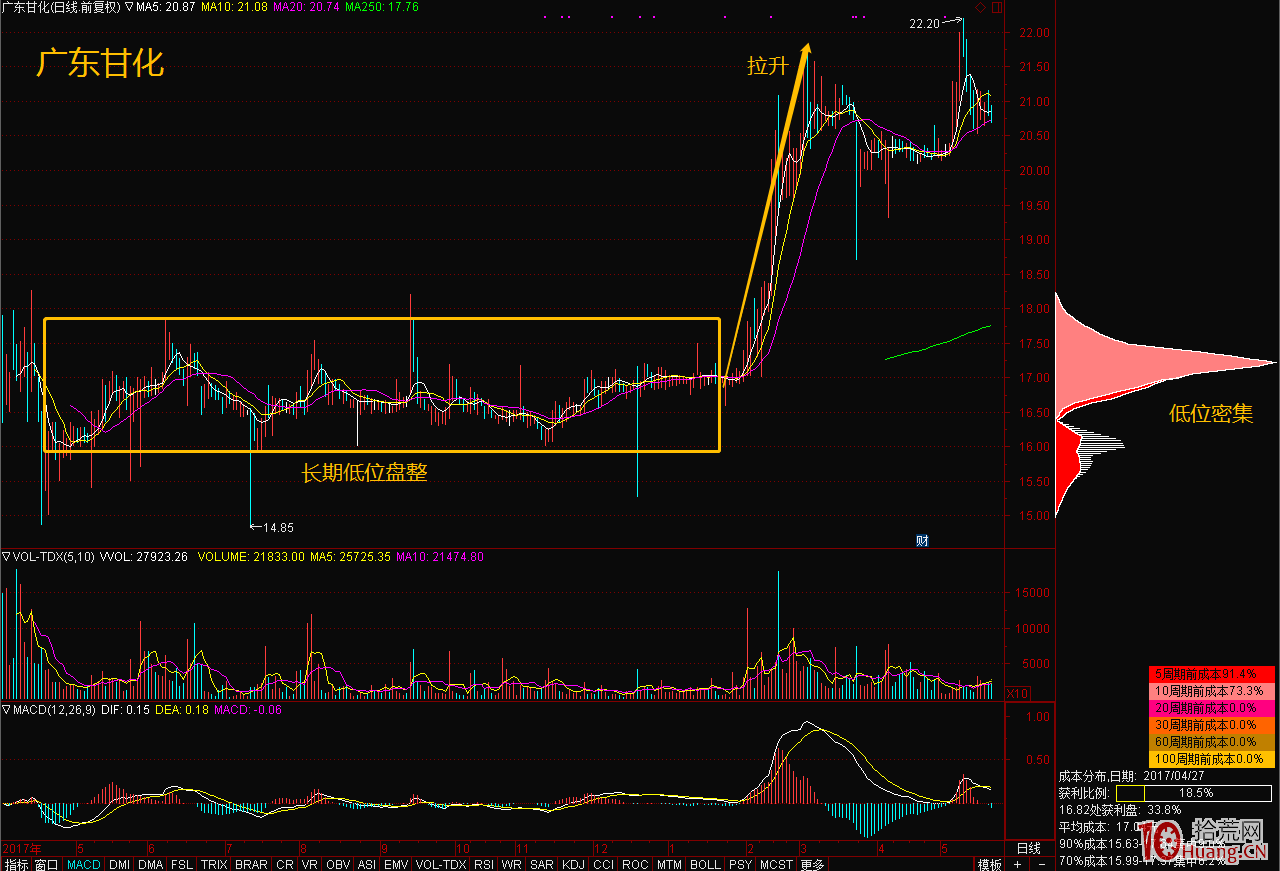1280x871 pixels.
Task: Click the 窗口 button in bottom bar
Action: coord(47,864)
